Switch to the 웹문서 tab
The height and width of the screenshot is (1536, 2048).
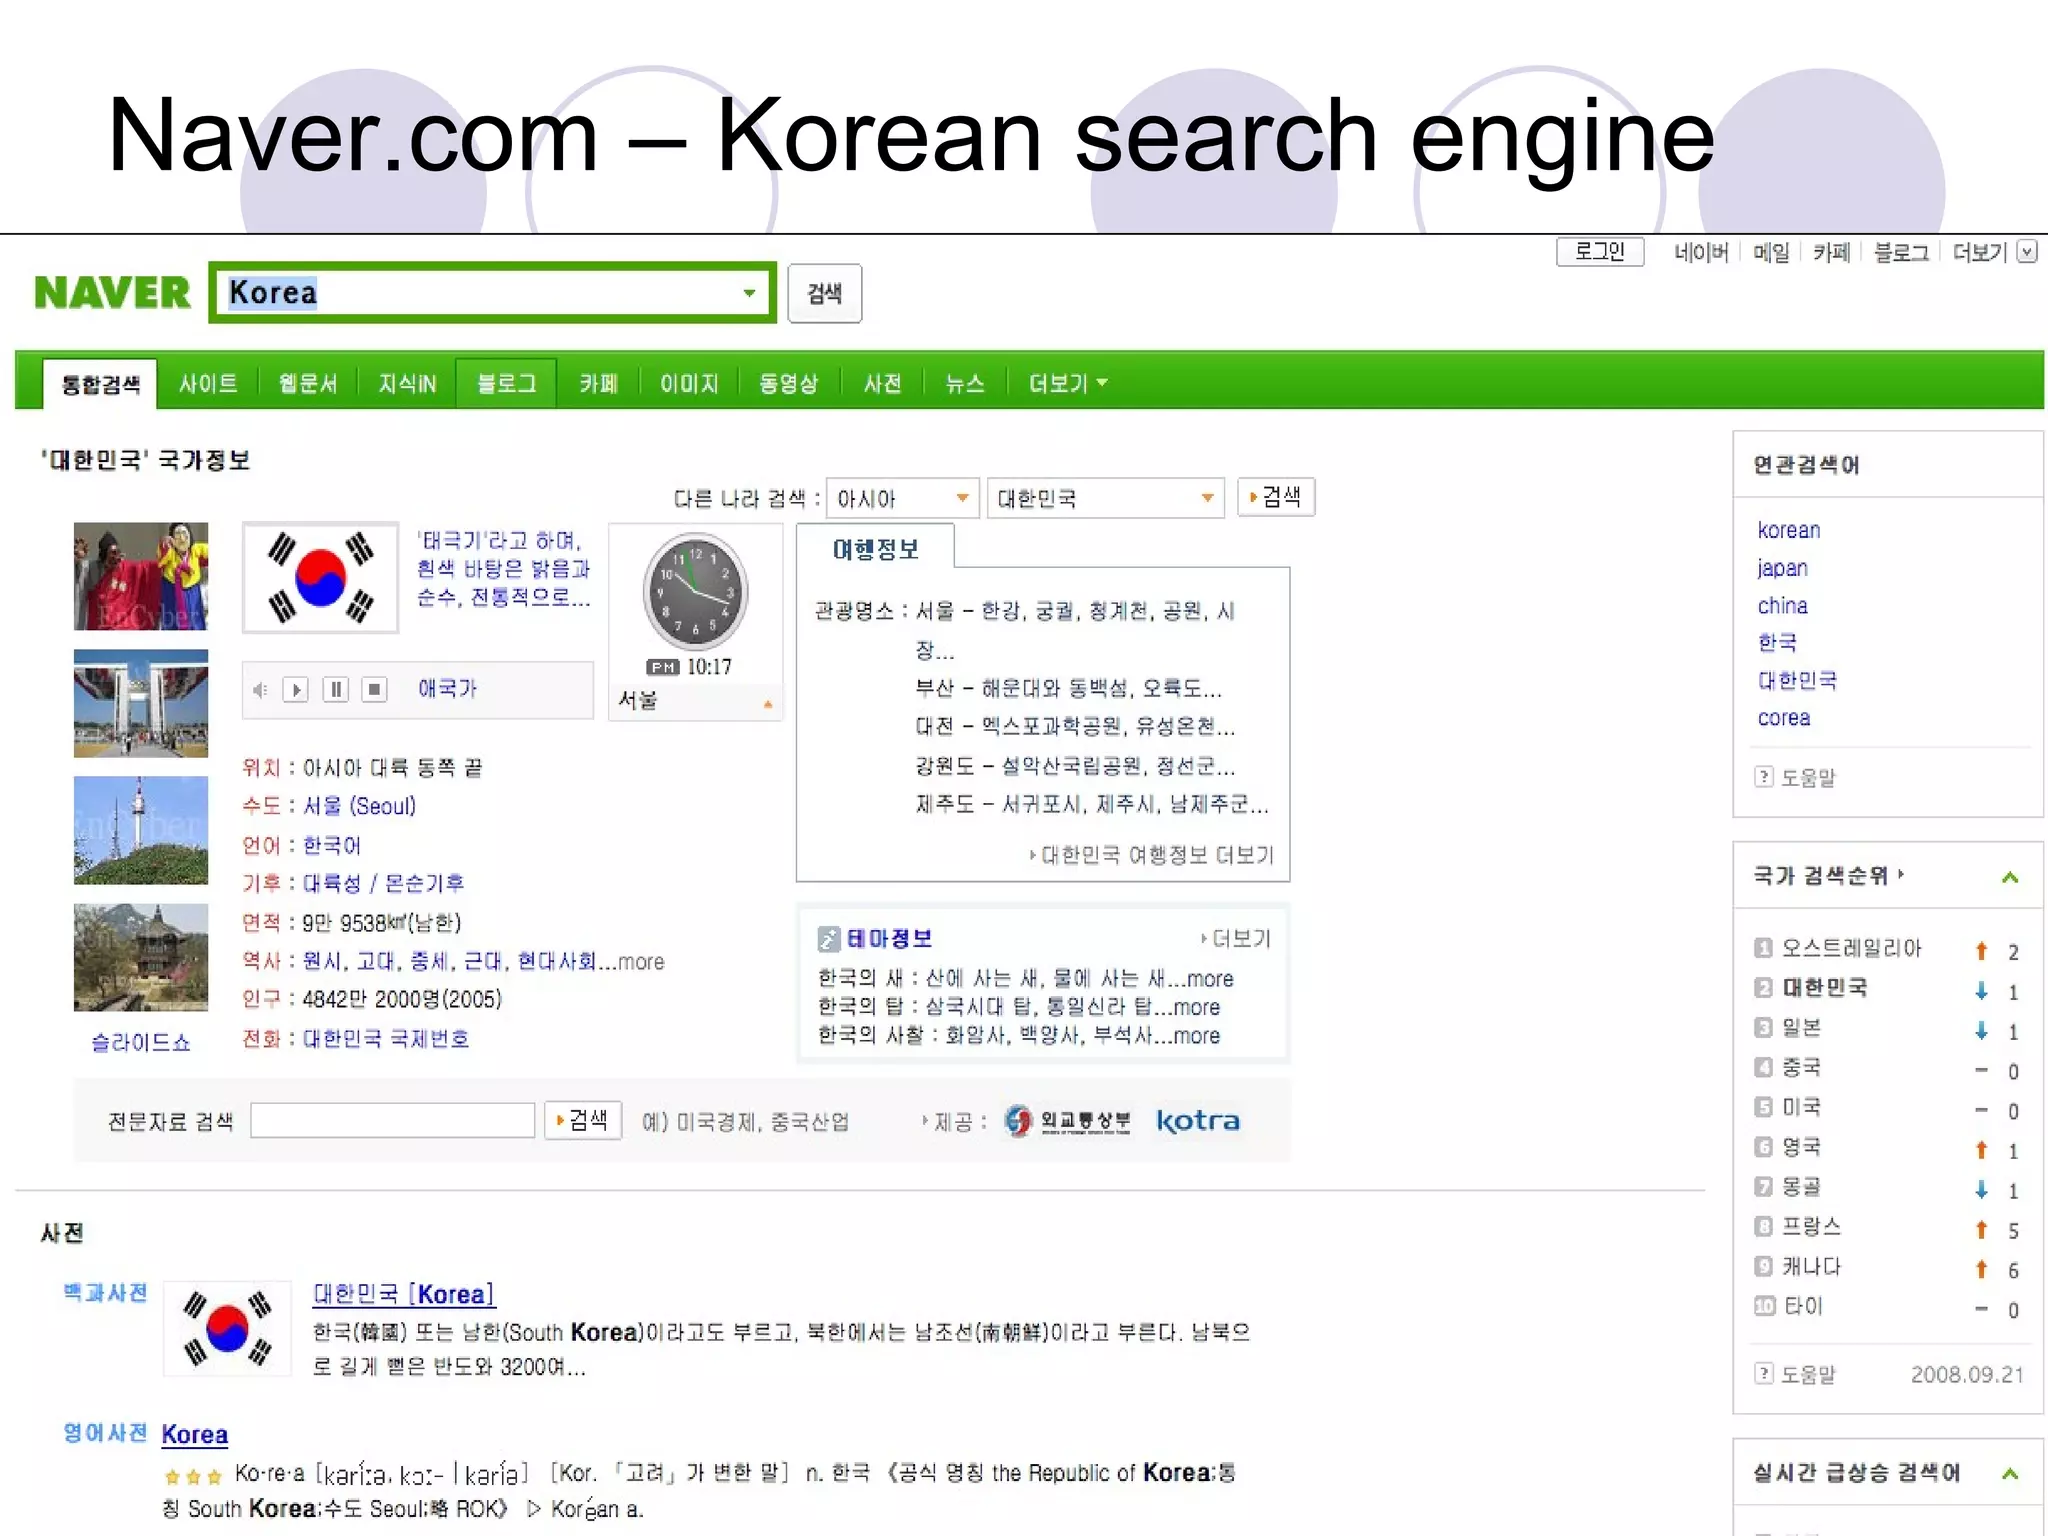(307, 383)
